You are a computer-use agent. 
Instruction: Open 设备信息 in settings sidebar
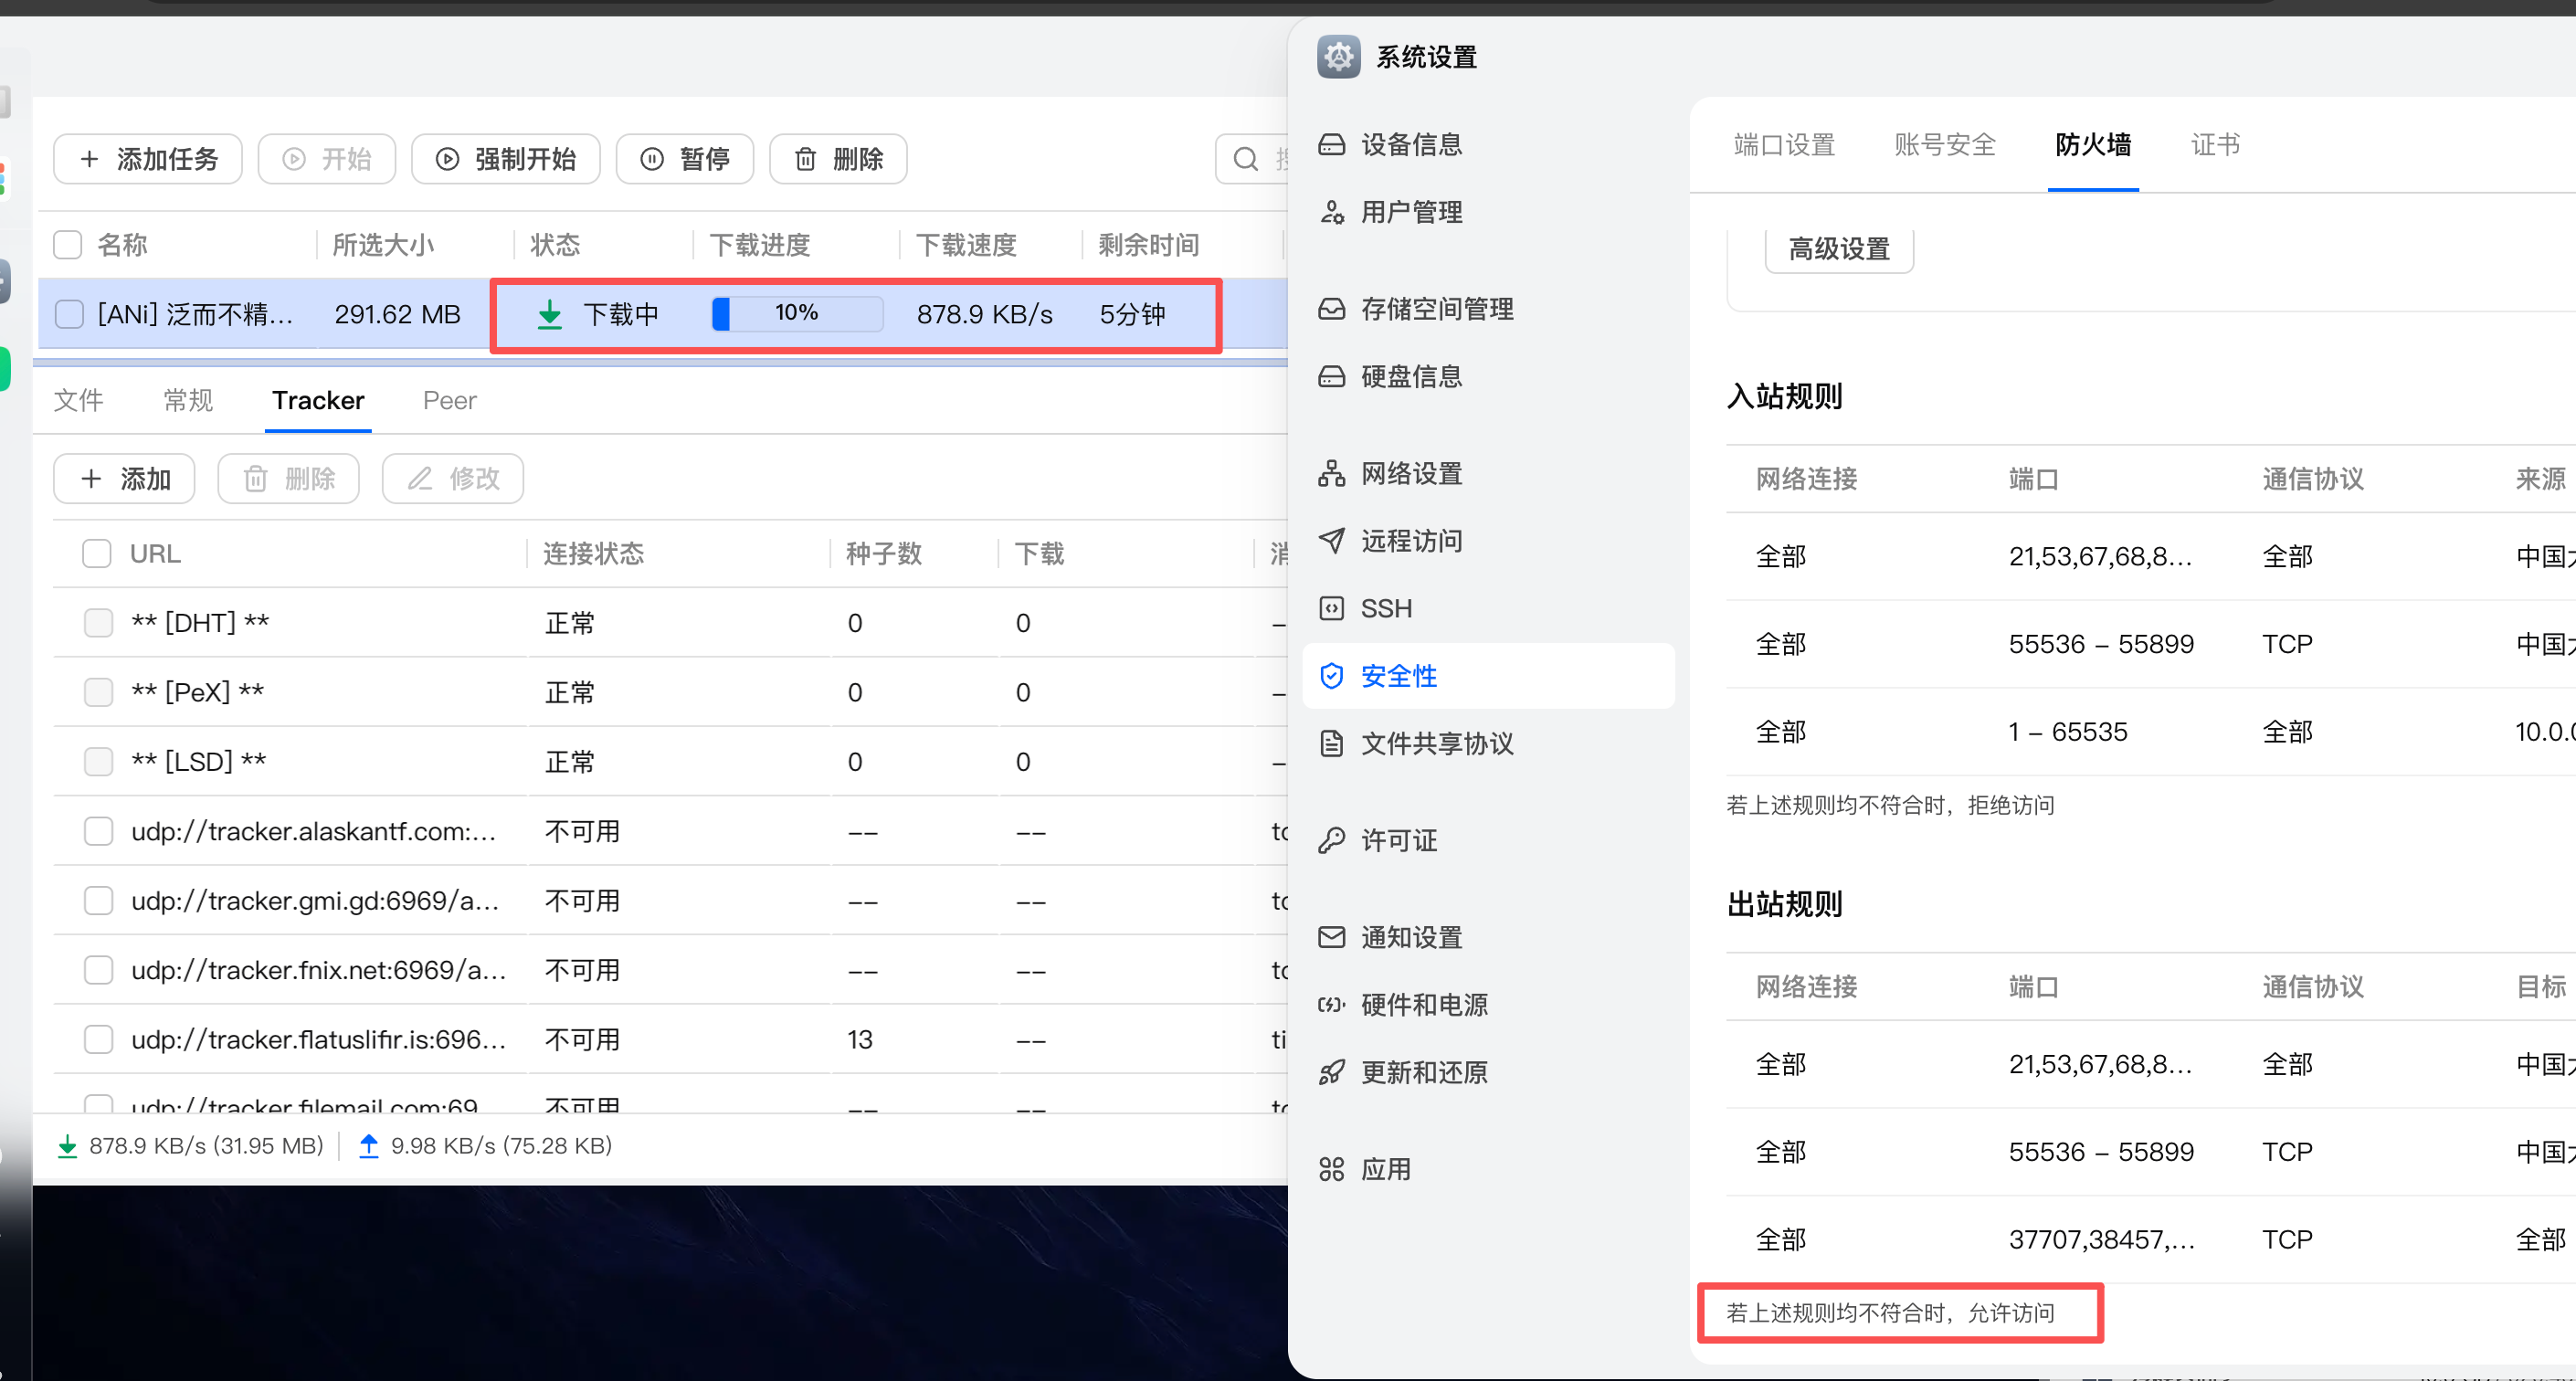click(x=1410, y=145)
